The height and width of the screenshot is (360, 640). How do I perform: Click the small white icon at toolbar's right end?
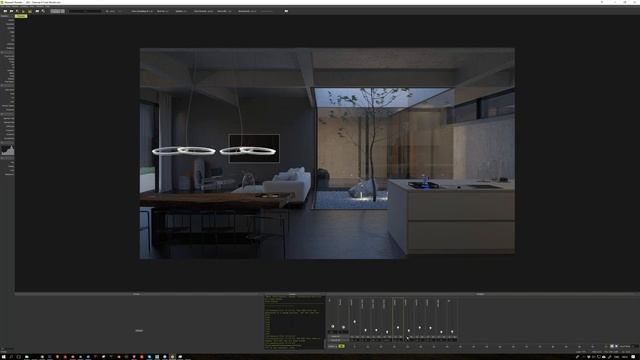click(286, 11)
